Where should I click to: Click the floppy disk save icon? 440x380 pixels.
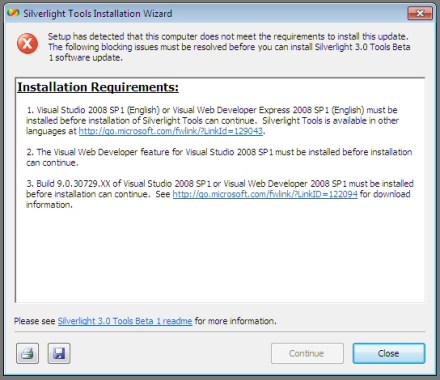click(59, 353)
